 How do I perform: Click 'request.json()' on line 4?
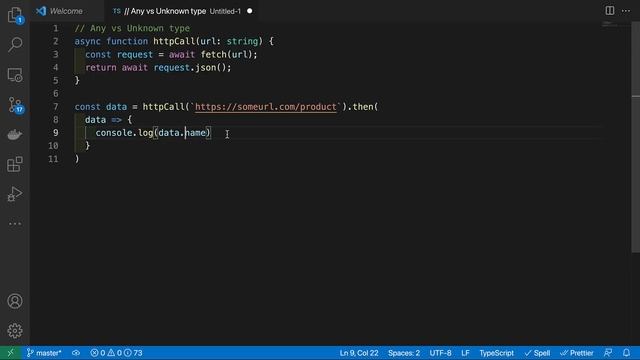click(x=192, y=67)
